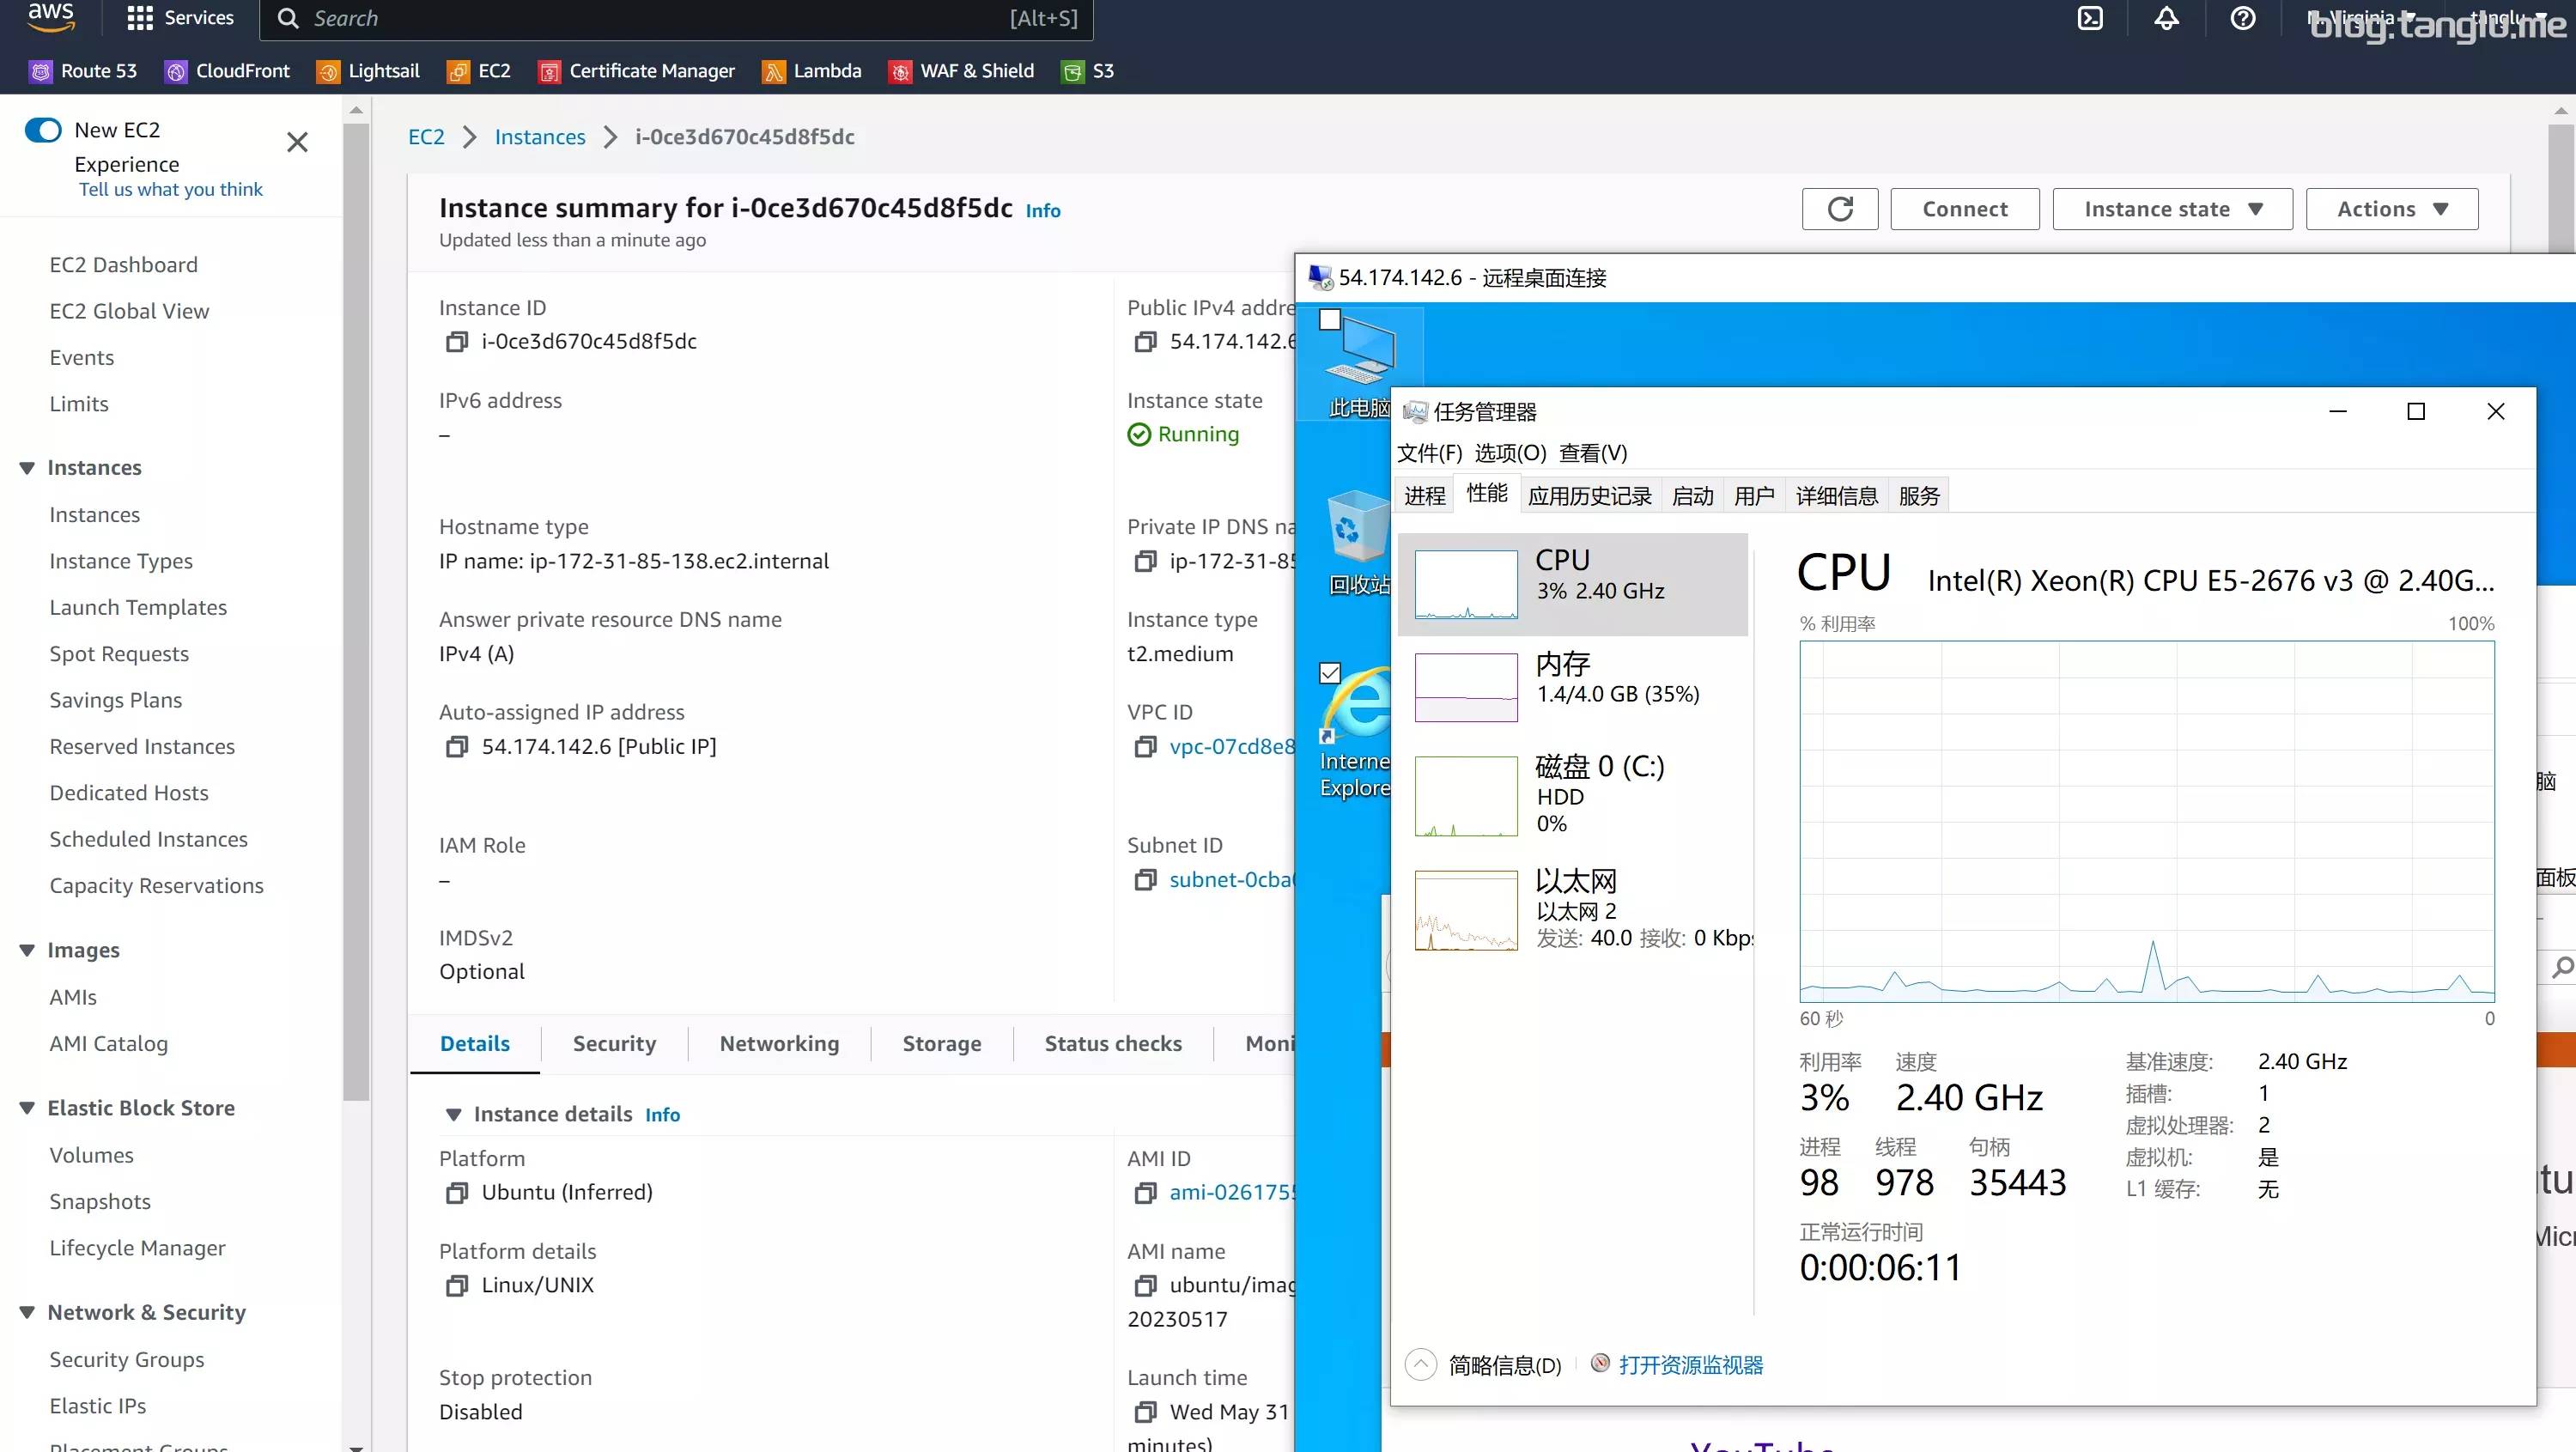
Task: Click the help question mark icon
Action: (2242, 18)
